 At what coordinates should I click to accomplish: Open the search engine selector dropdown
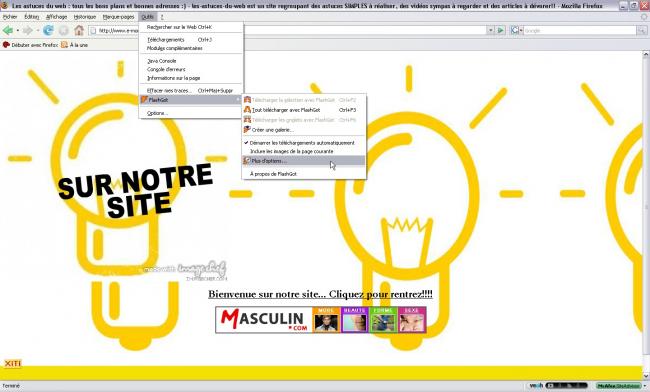[515, 30]
